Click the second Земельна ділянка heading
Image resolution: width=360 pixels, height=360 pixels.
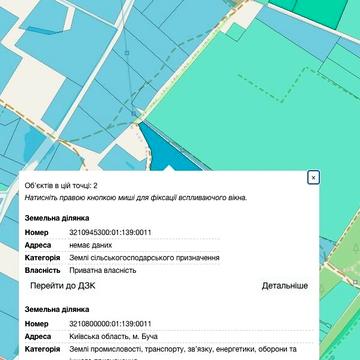tap(57, 309)
